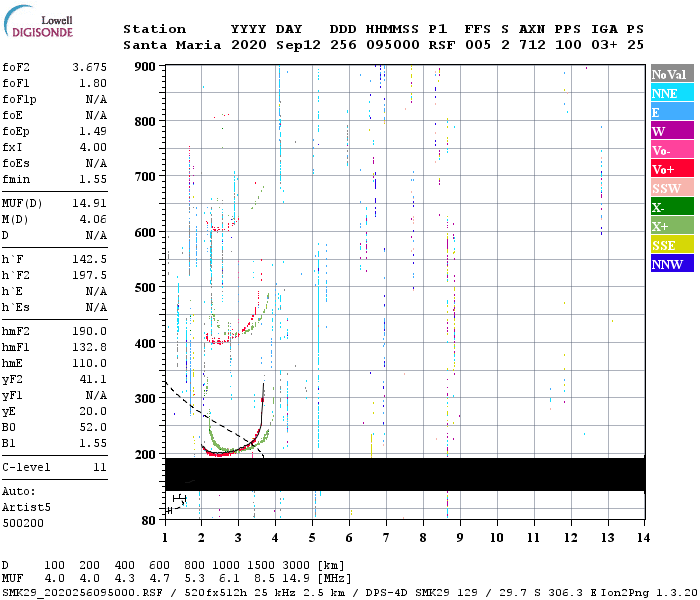
Task: Click the B1 value 1.55
Action: (x=93, y=443)
